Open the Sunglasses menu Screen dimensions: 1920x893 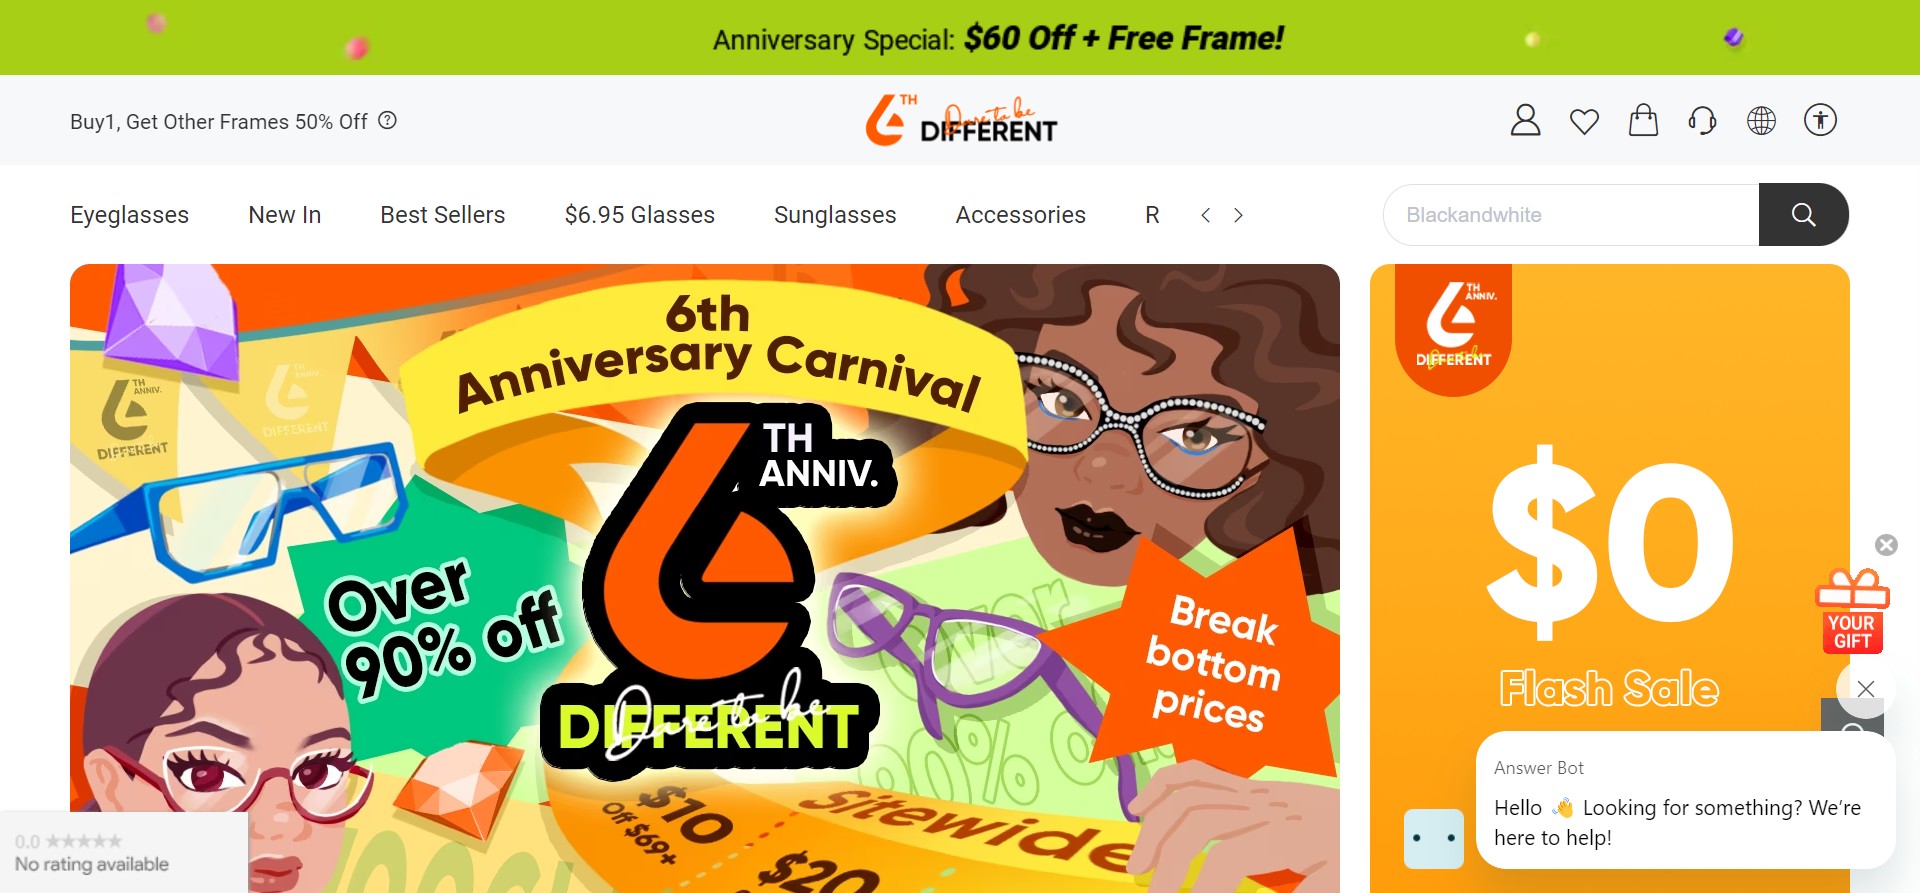[835, 215]
